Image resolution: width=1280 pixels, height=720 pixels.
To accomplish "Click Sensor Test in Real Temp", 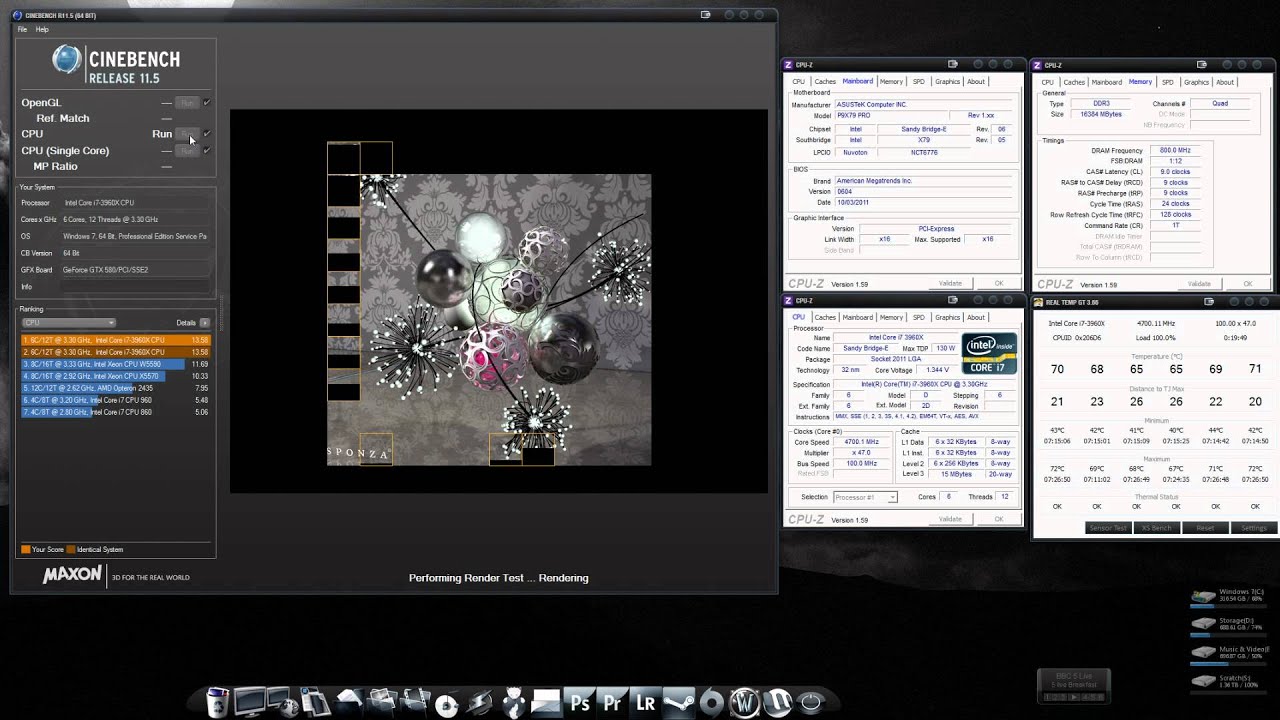I will pyautogui.click(x=1108, y=528).
